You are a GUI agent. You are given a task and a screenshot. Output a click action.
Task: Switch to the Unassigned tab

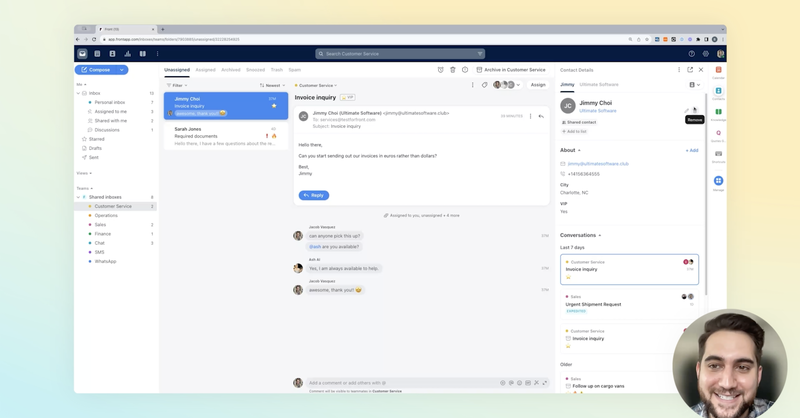click(177, 70)
